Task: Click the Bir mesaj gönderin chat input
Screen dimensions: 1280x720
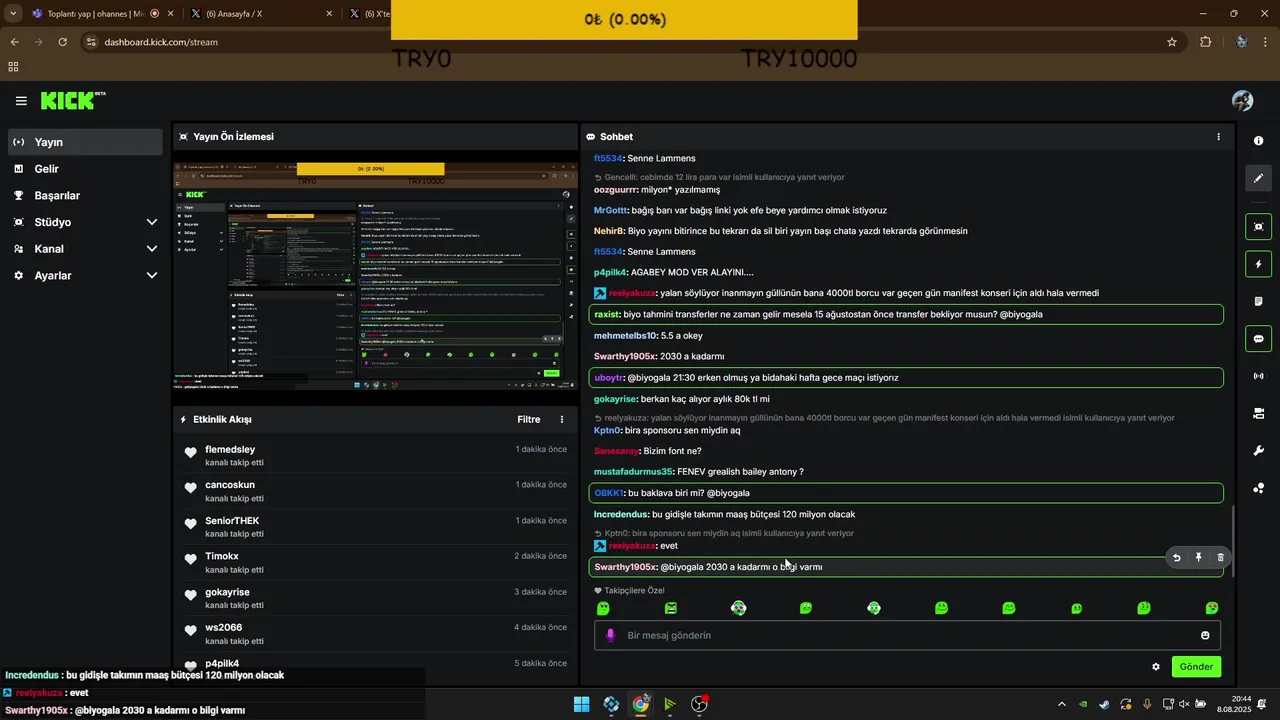Action: tap(907, 635)
